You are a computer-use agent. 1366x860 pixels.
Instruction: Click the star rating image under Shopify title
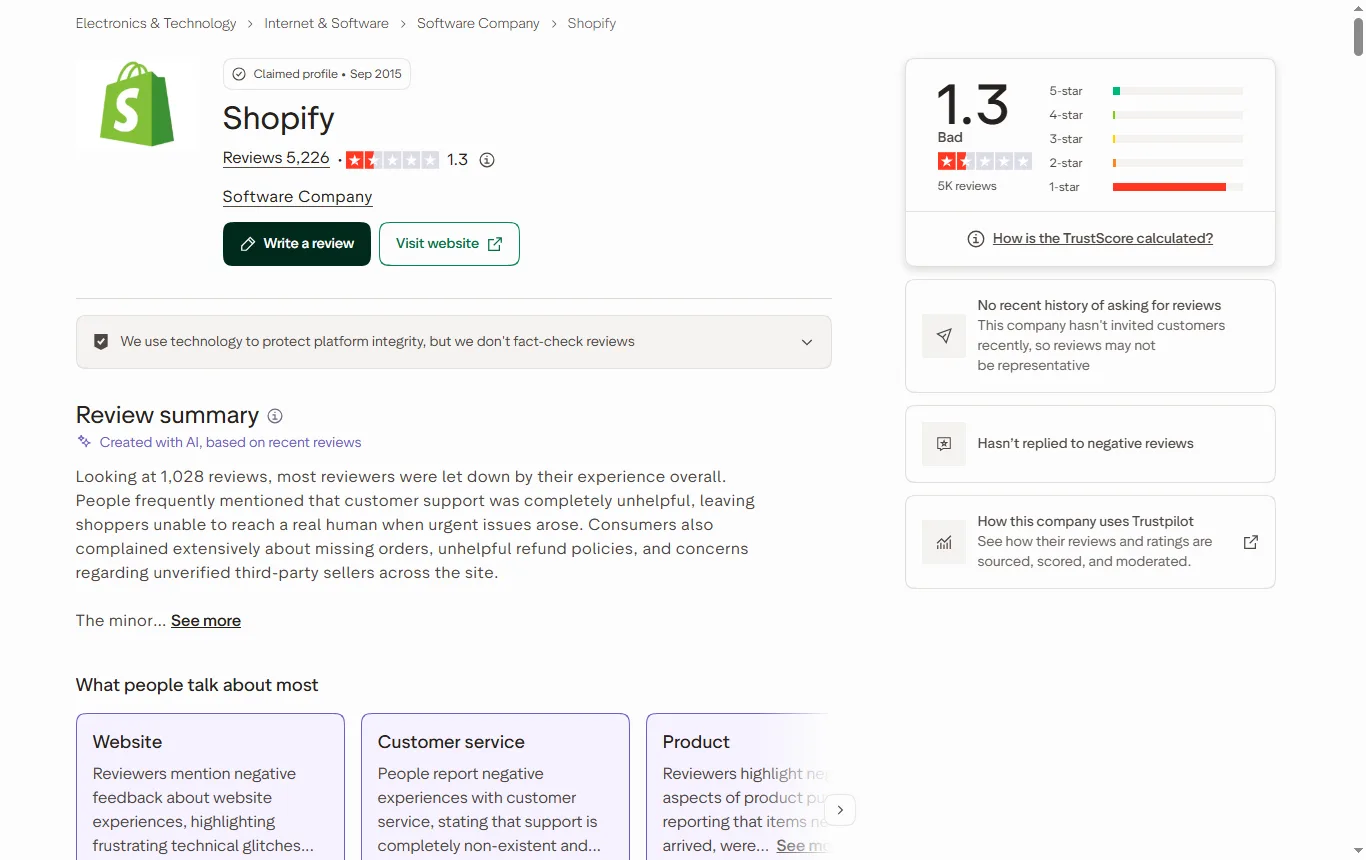pos(392,160)
